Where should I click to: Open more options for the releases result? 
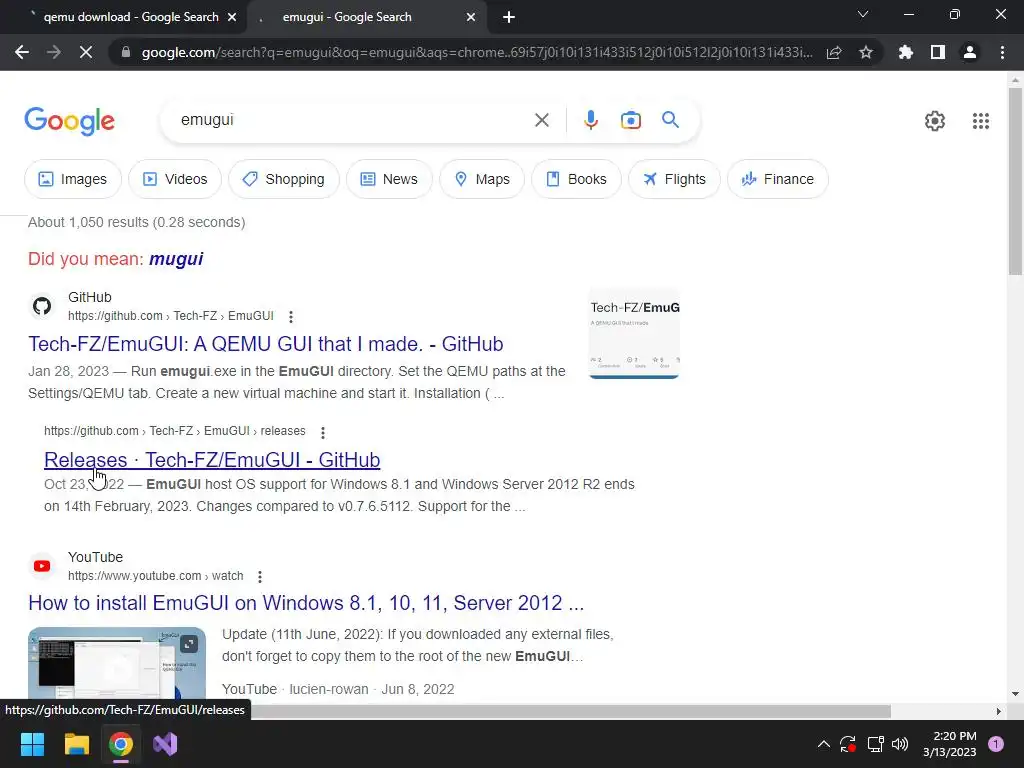click(323, 432)
